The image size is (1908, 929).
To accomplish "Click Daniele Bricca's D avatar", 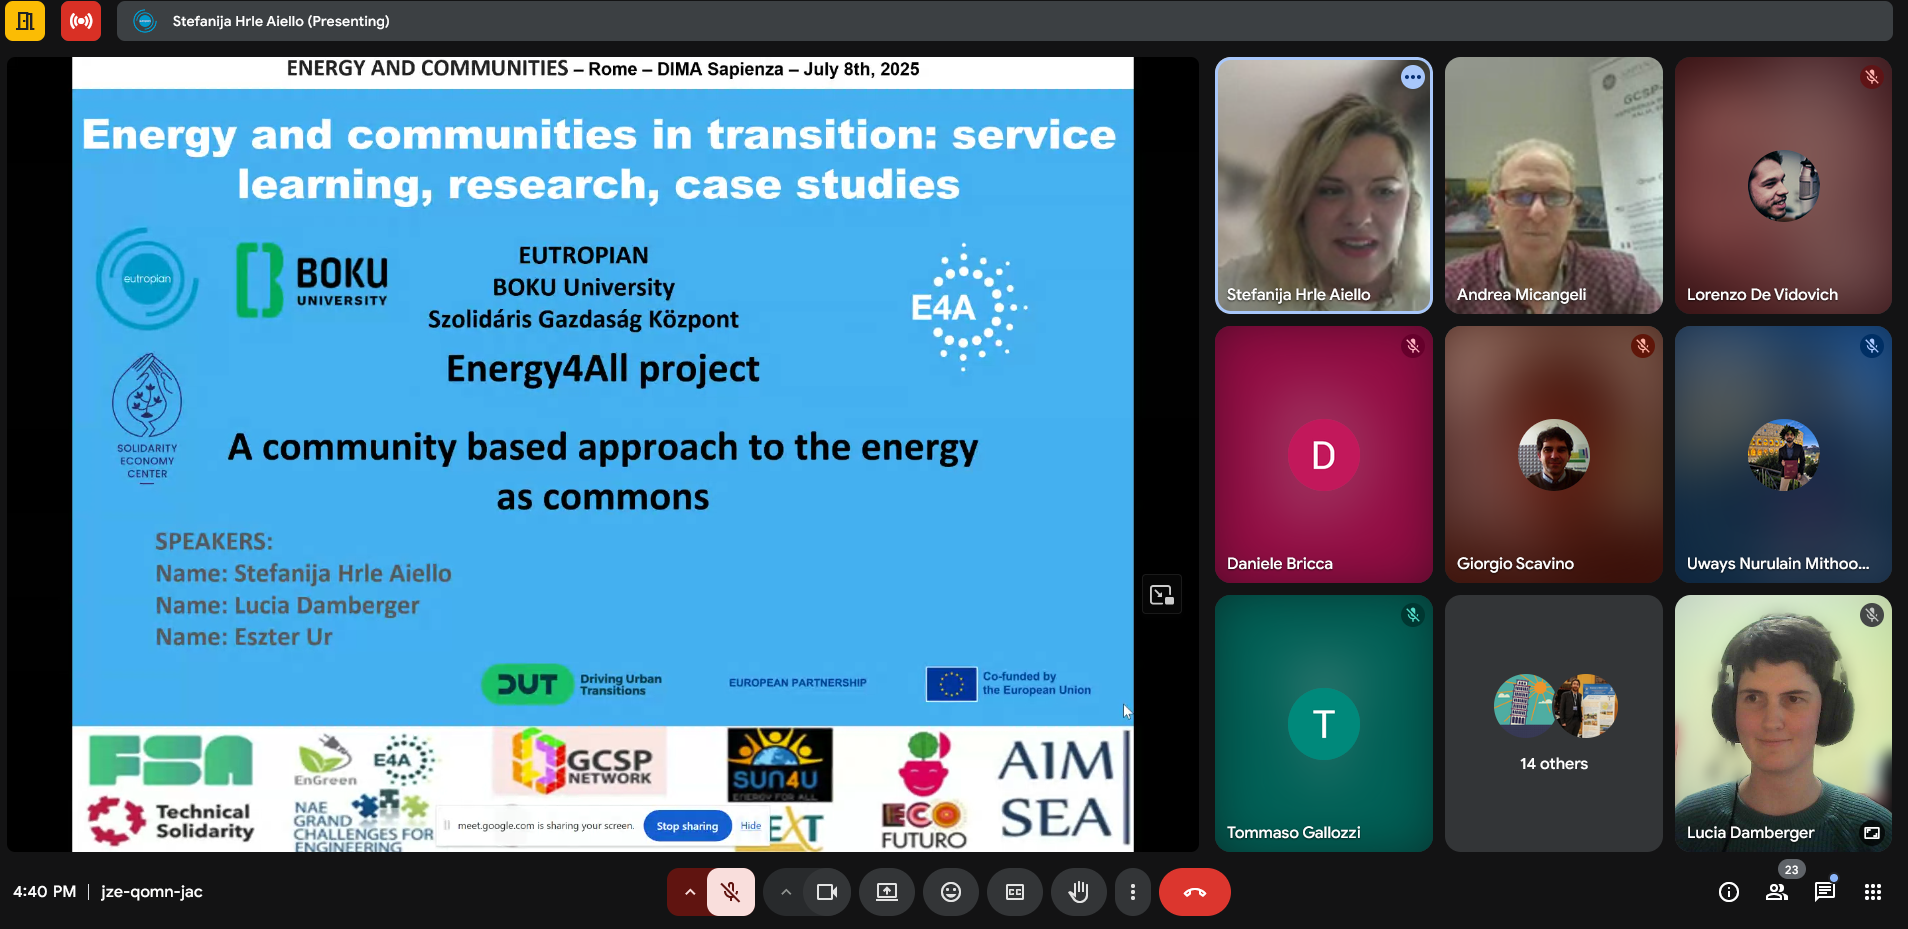I will tap(1323, 455).
